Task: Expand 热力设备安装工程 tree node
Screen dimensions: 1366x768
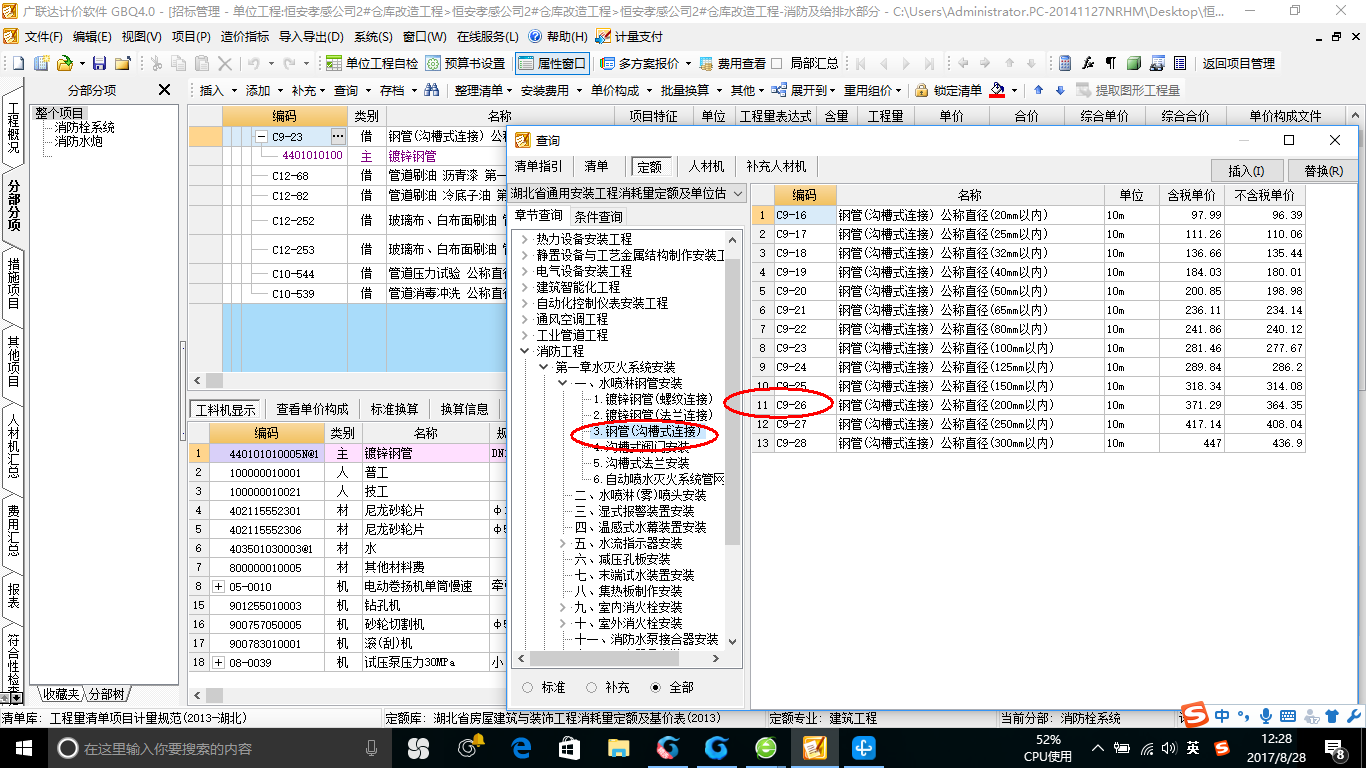Action: 525,239
